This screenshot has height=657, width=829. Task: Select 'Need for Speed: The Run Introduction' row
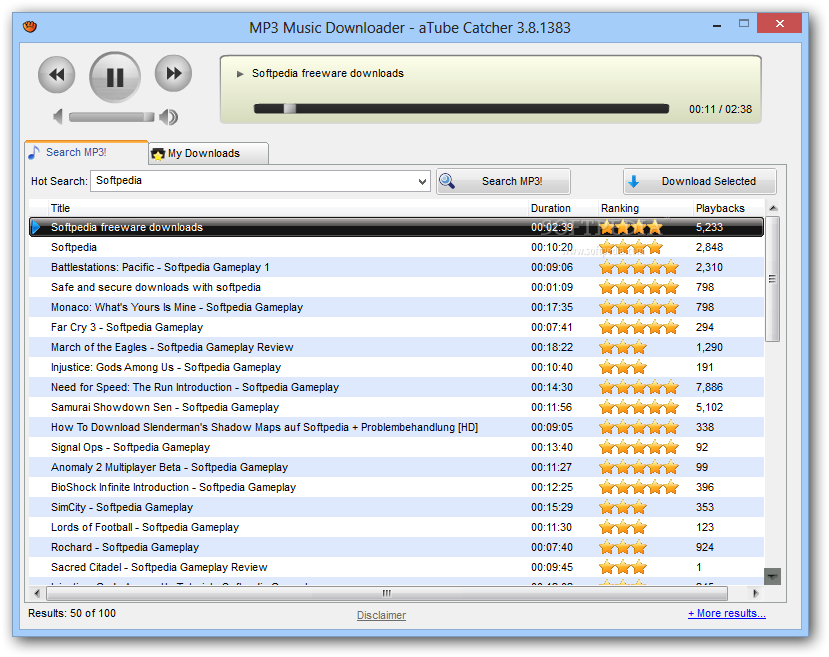397,387
